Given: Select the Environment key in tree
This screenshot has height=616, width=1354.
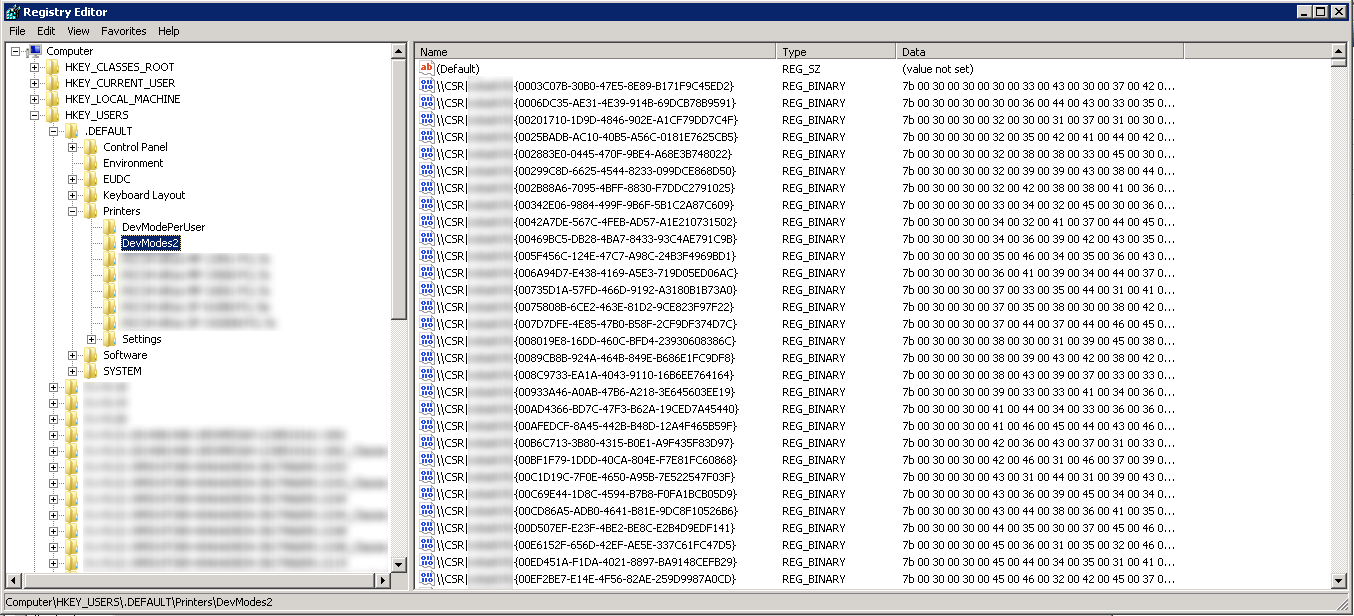Looking at the screenshot, I should click(x=133, y=163).
